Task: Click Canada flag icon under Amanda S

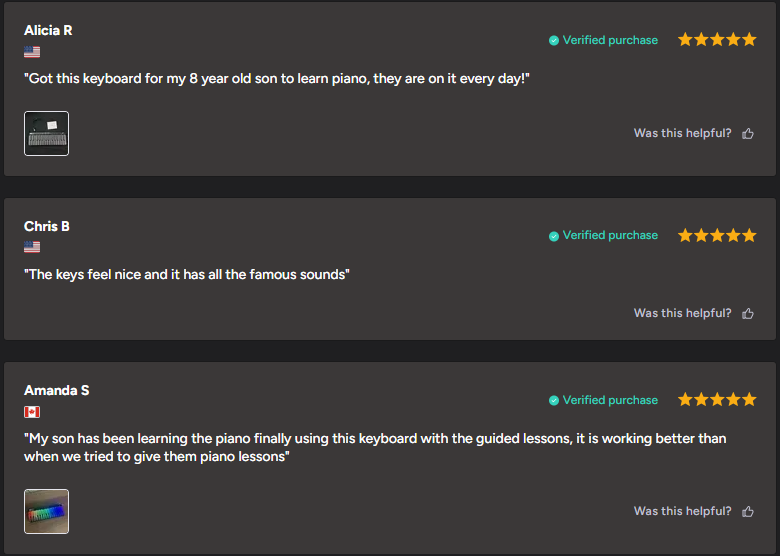Action: [32, 412]
